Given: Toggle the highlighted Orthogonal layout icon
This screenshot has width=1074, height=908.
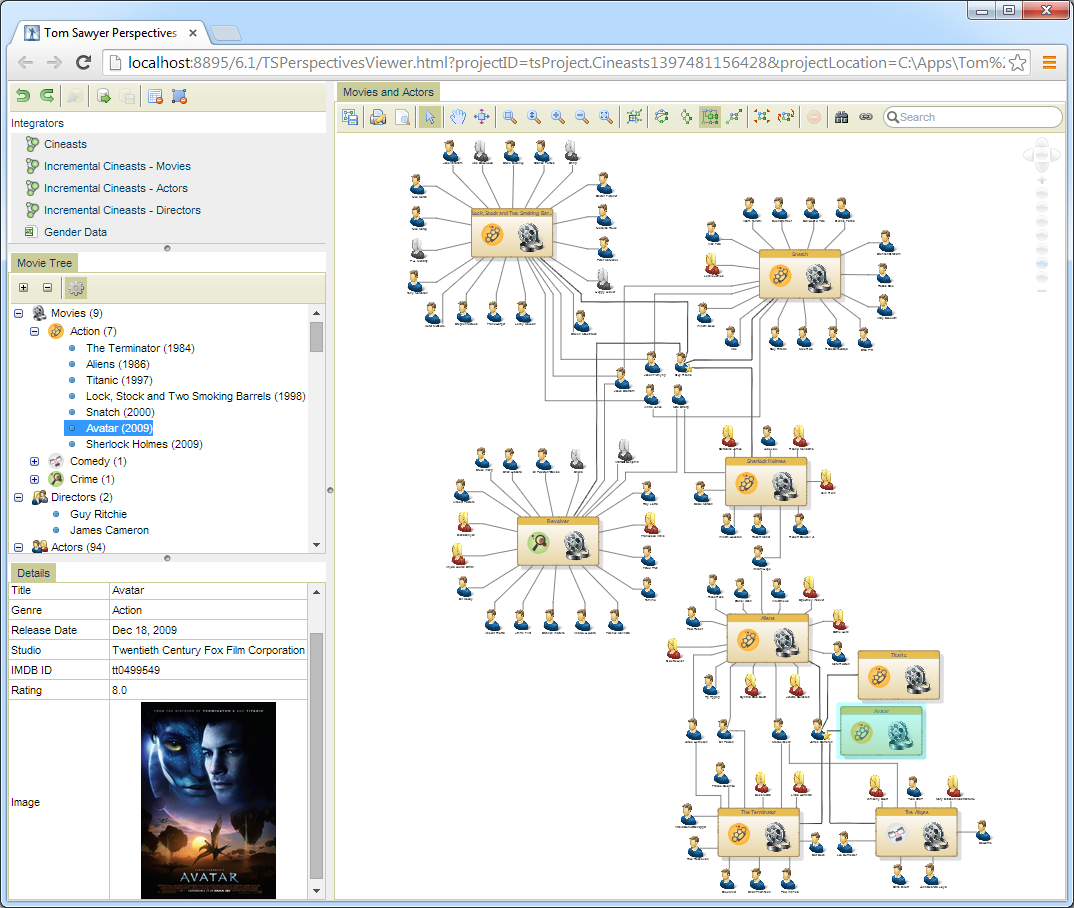Looking at the screenshot, I should pos(710,117).
